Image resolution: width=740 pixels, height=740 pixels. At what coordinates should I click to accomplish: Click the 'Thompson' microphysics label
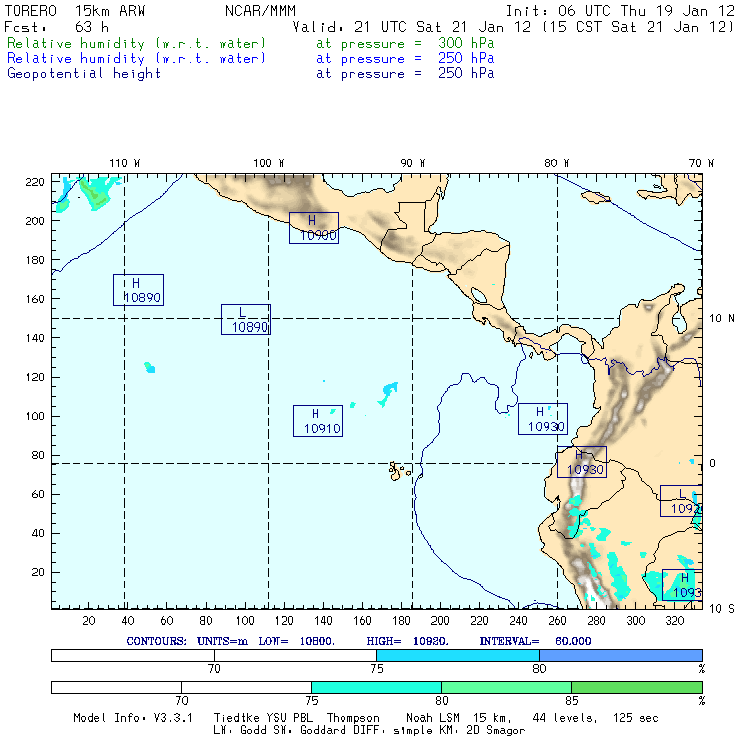tap(353, 718)
